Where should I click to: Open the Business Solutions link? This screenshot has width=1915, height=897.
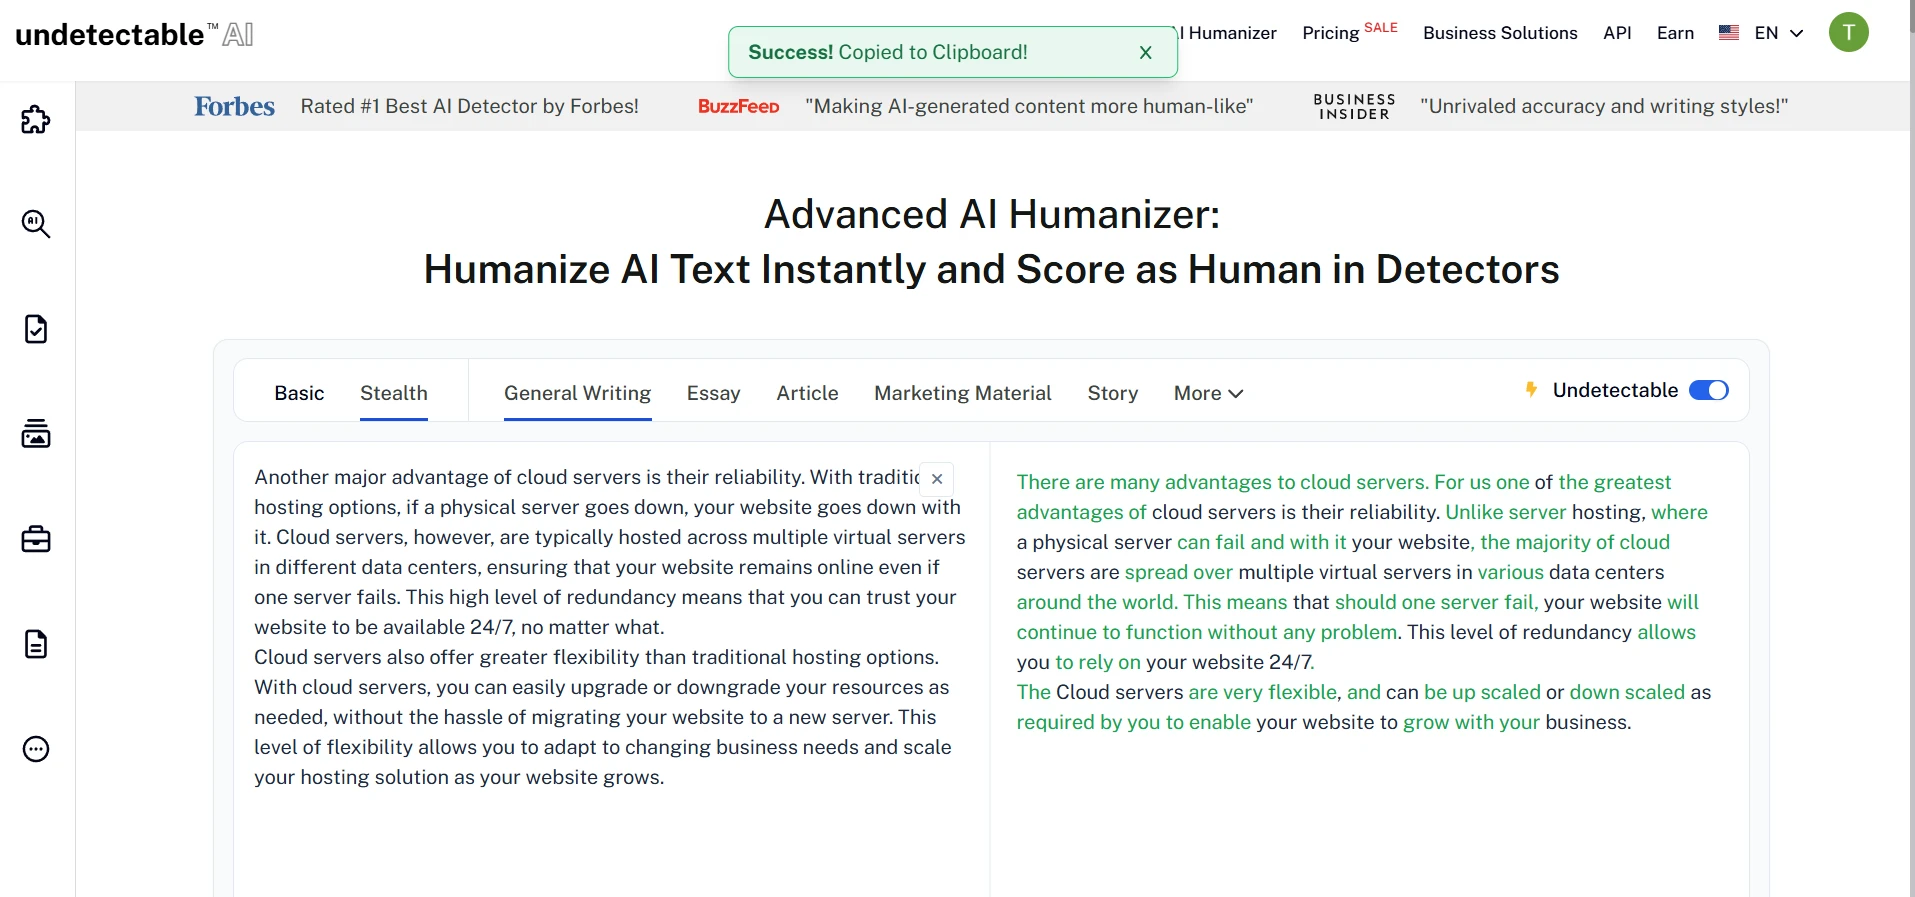pyautogui.click(x=1500, y=33)
